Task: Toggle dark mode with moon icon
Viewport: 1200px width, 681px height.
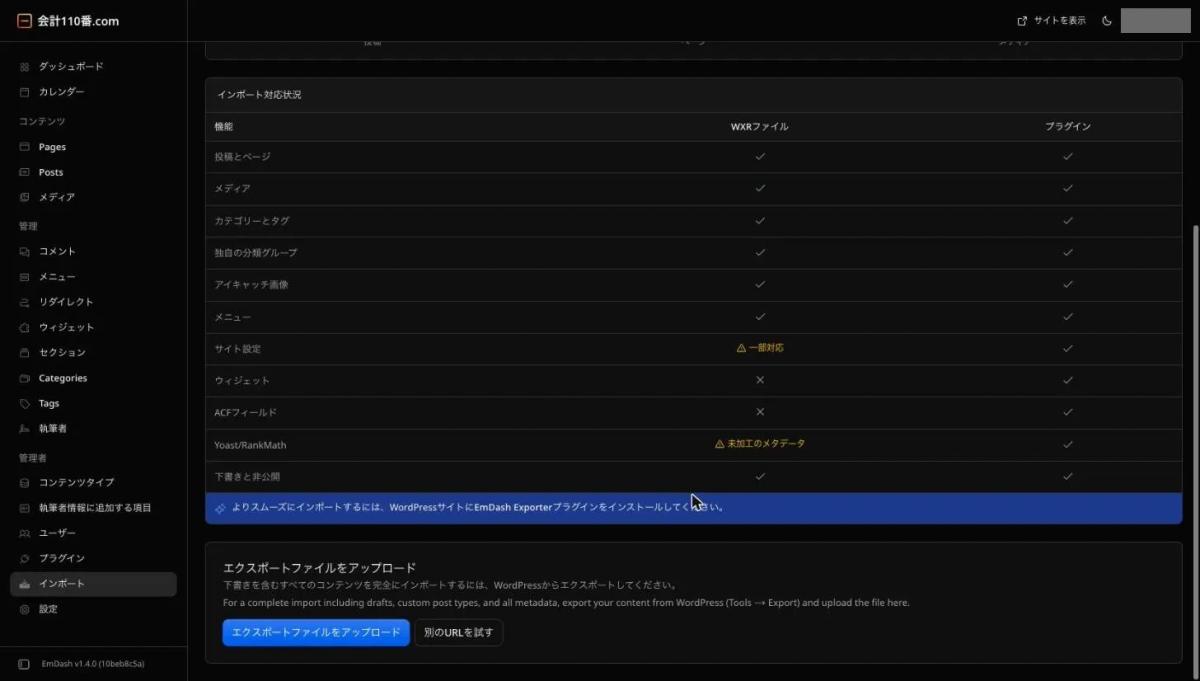Action: click(1107, 20)
